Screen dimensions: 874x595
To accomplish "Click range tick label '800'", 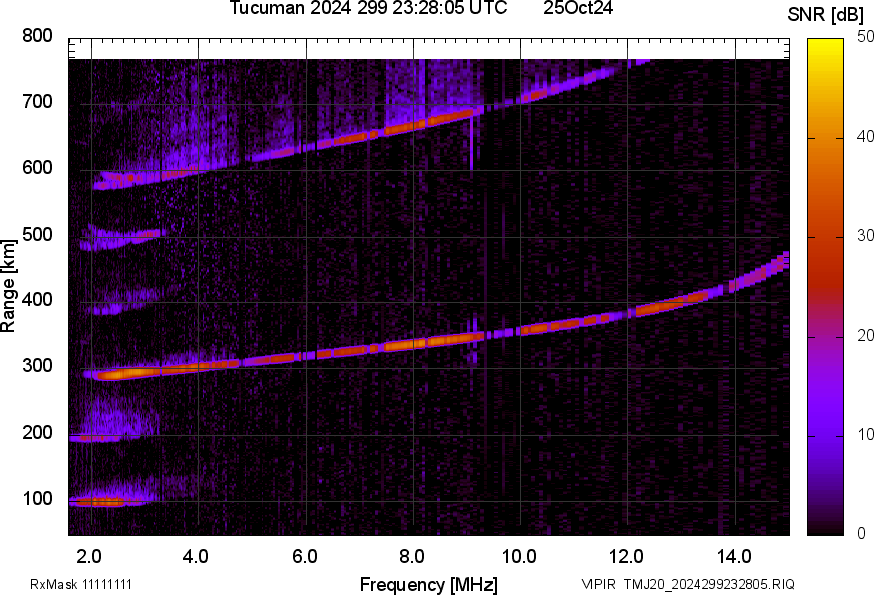I will (37, 36).
